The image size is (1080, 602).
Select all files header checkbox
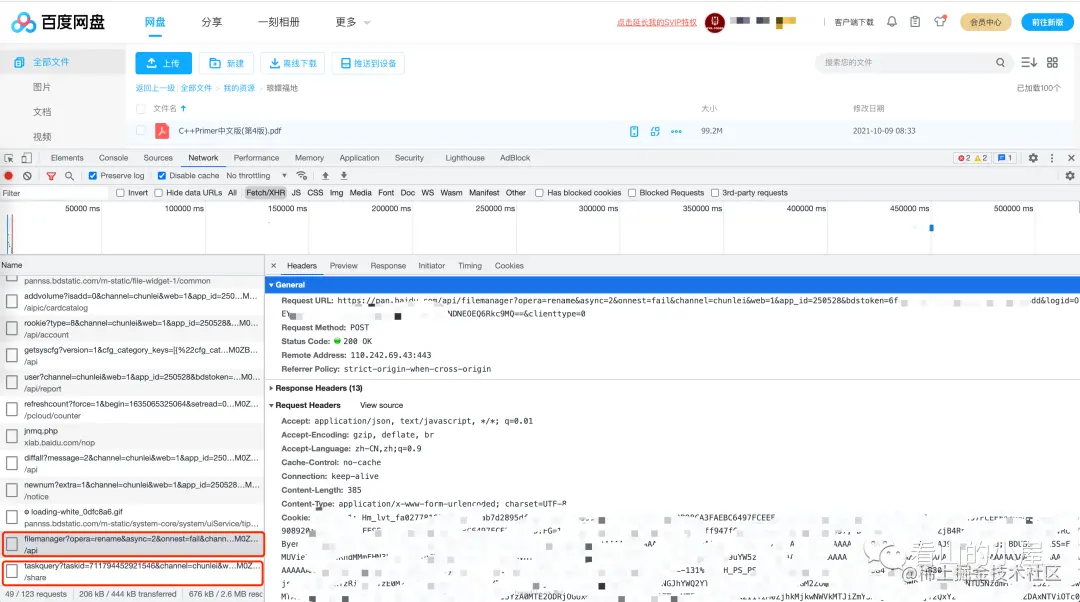click(x=141, y=109)
